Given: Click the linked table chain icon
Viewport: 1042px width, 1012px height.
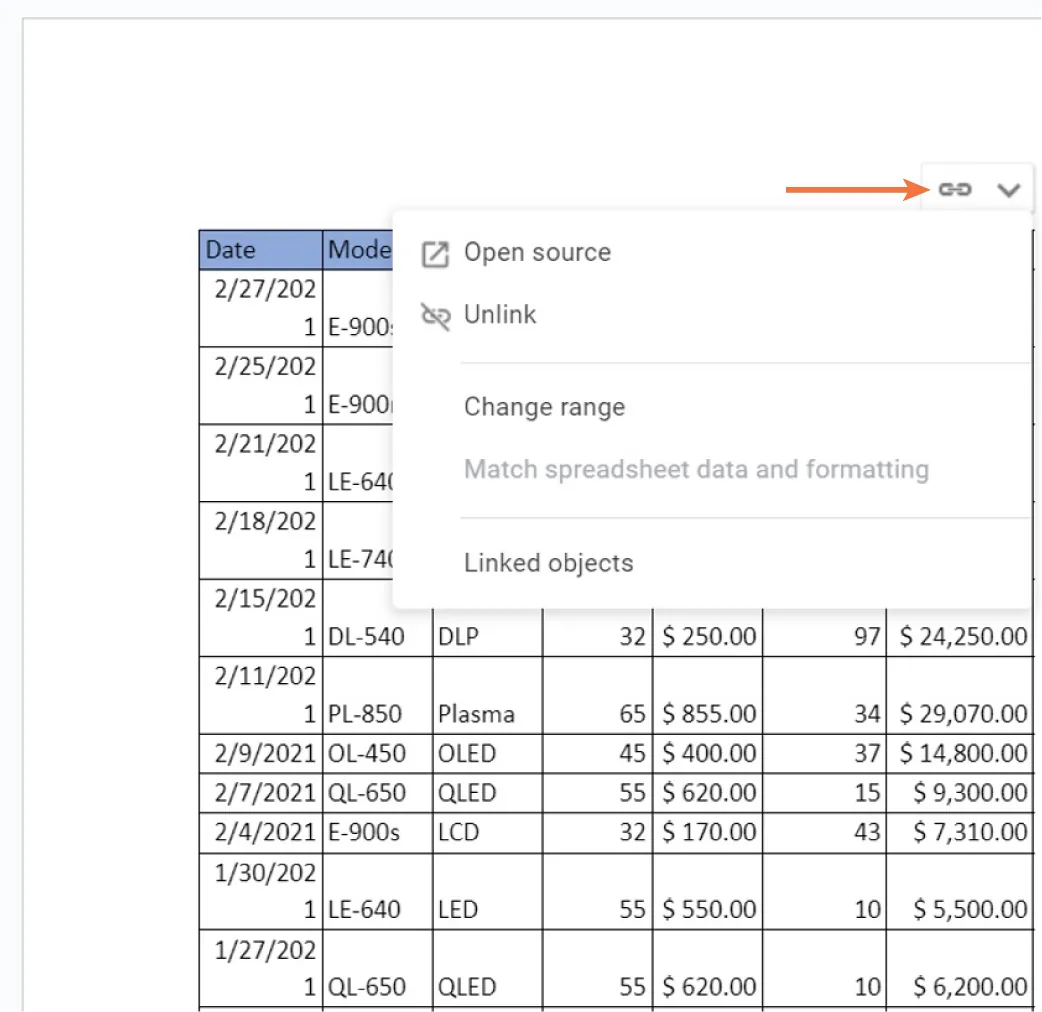Looking at the screenshot, I should [957, 188].
